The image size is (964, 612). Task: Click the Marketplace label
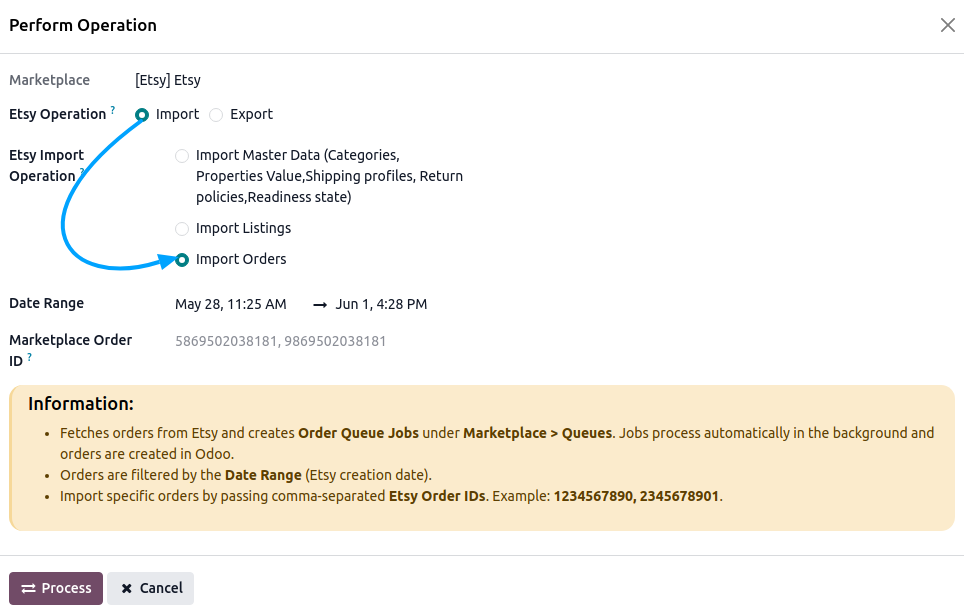point(50,81)
